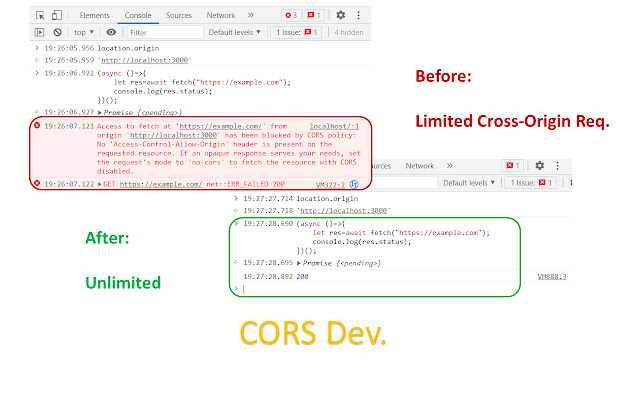Select the logged 200 status at 19:27:28.892
Viewport: 640px width, 400px height.
coord(302,277)
